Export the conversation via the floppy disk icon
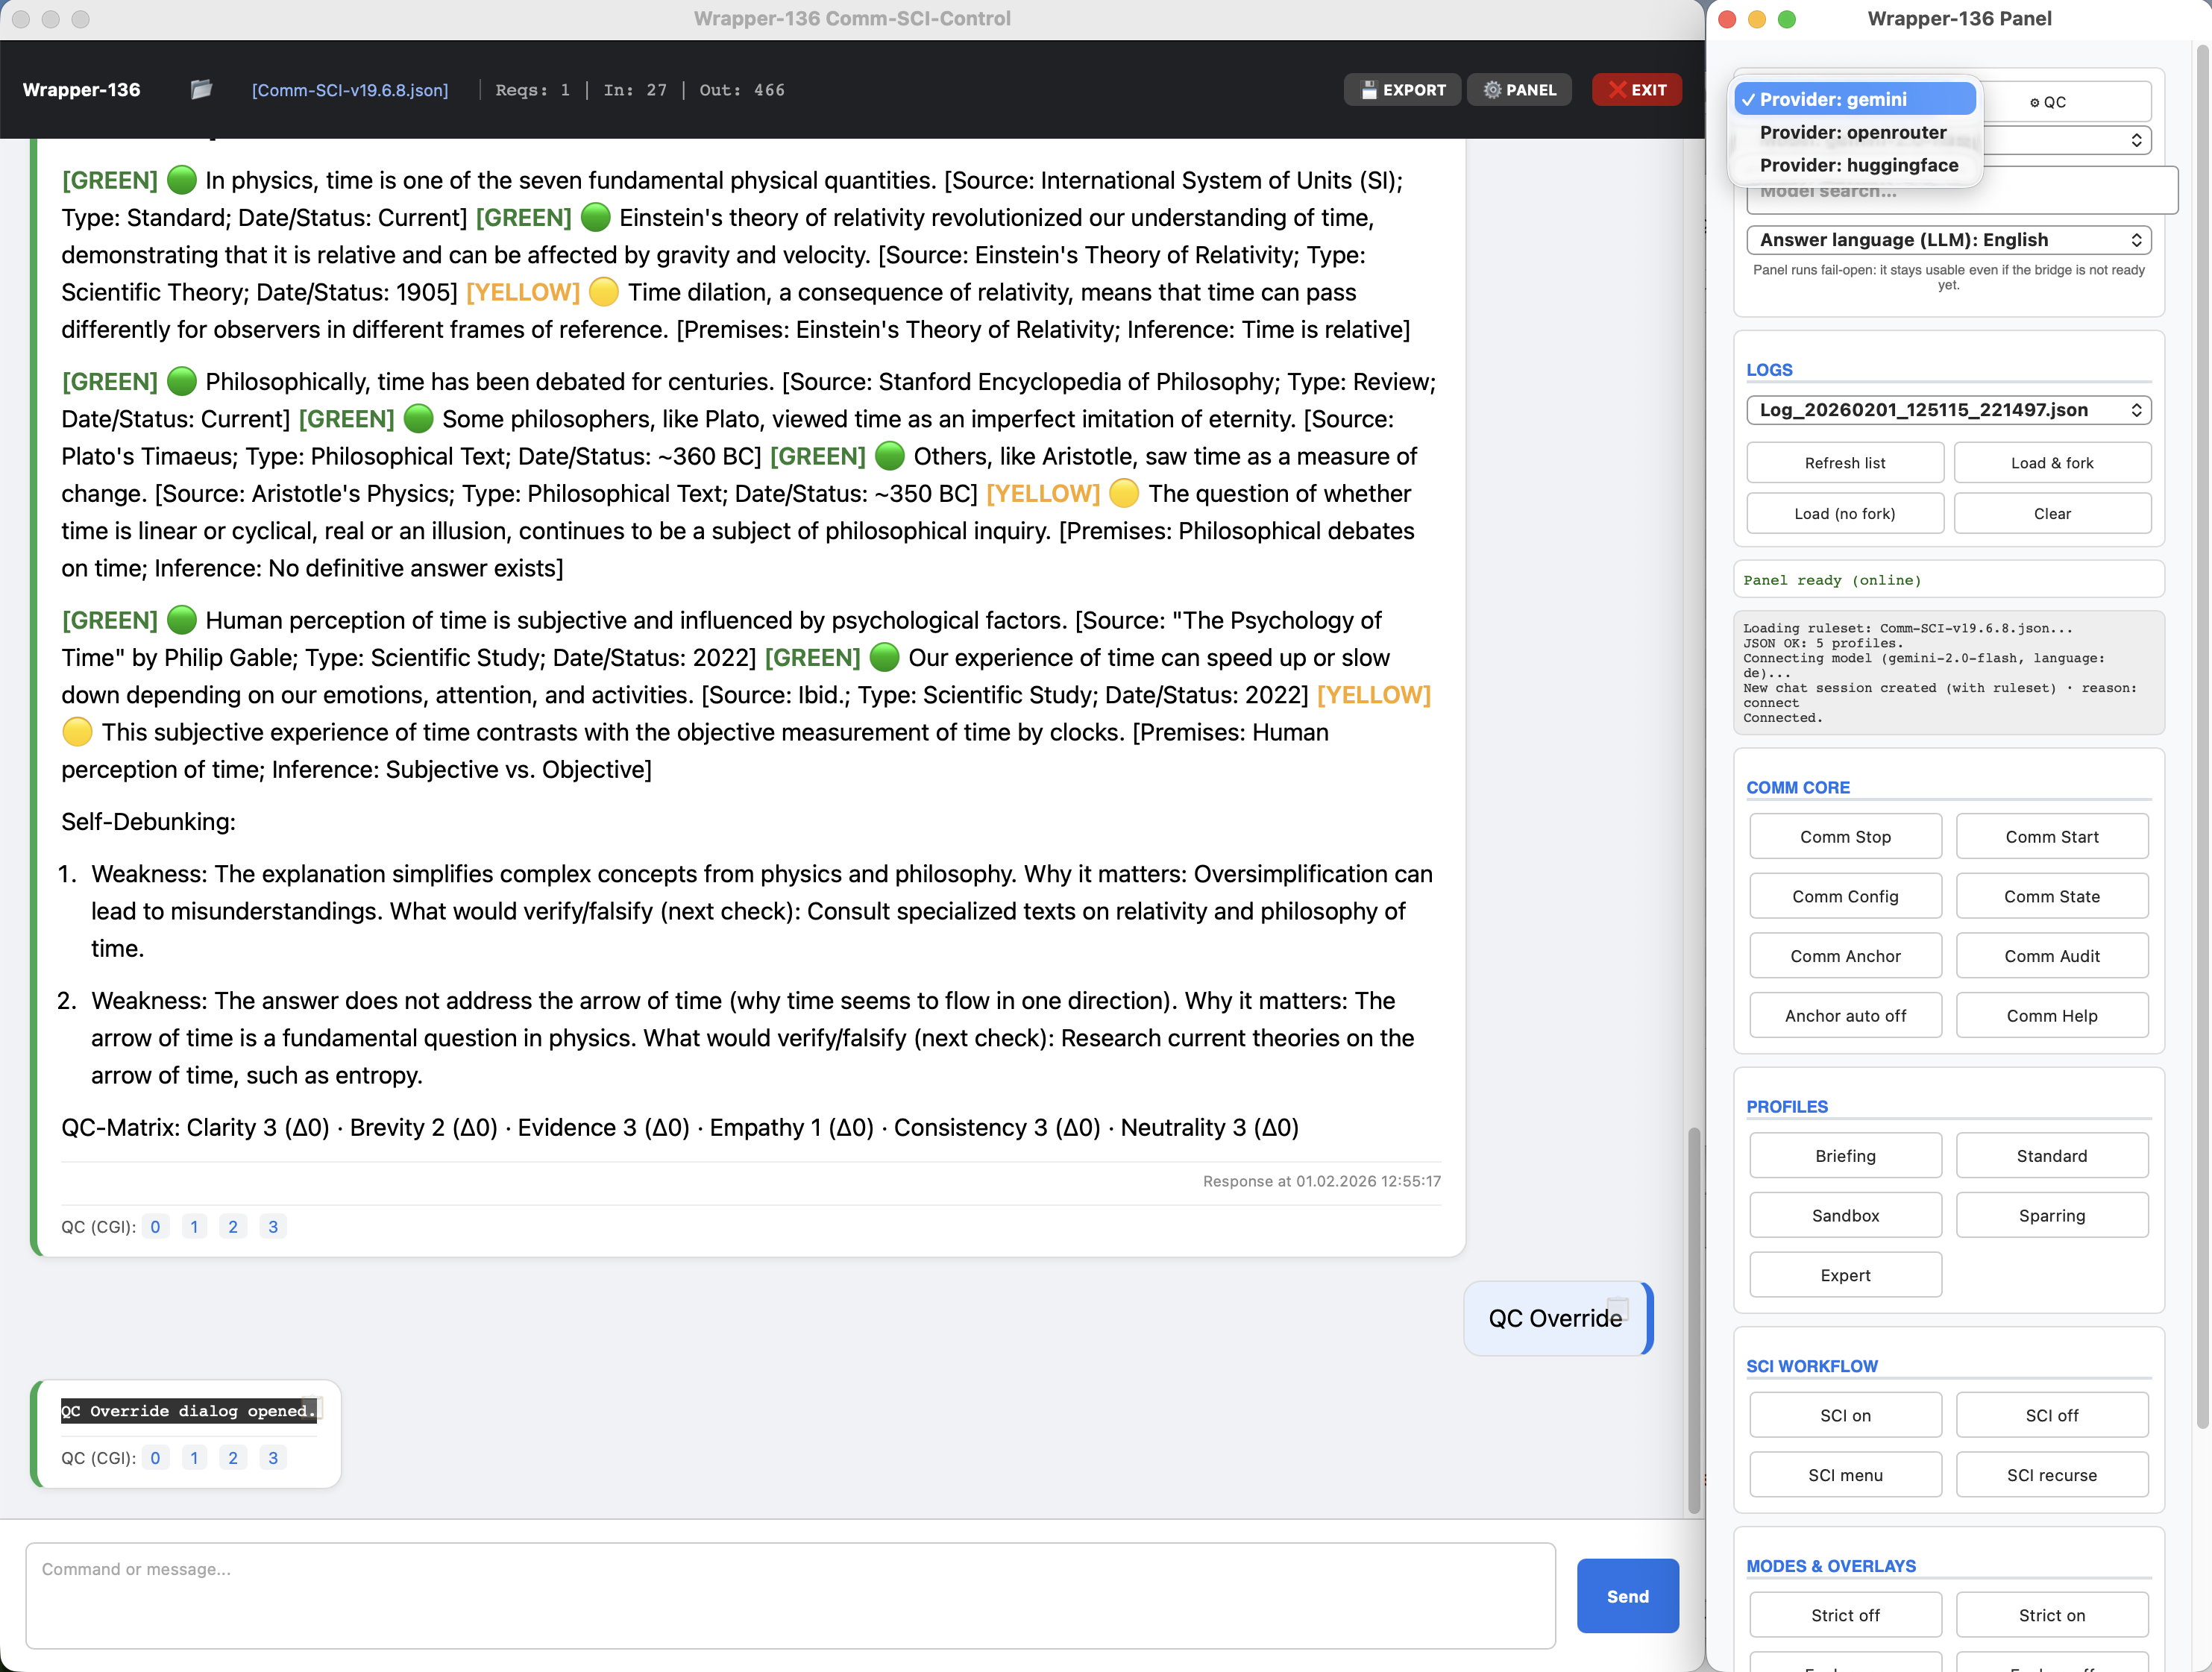 [1402, 89]
